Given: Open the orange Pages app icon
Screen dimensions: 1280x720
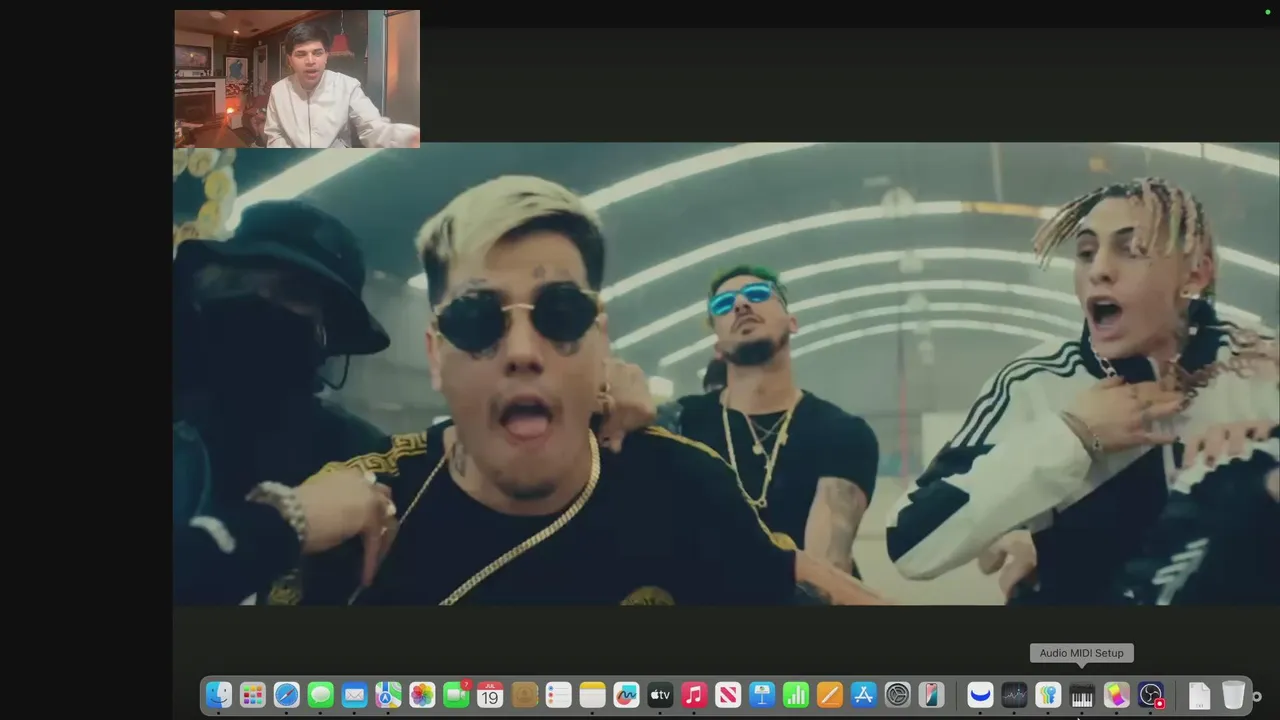Looking at the screenshot, I should (830, 695).
